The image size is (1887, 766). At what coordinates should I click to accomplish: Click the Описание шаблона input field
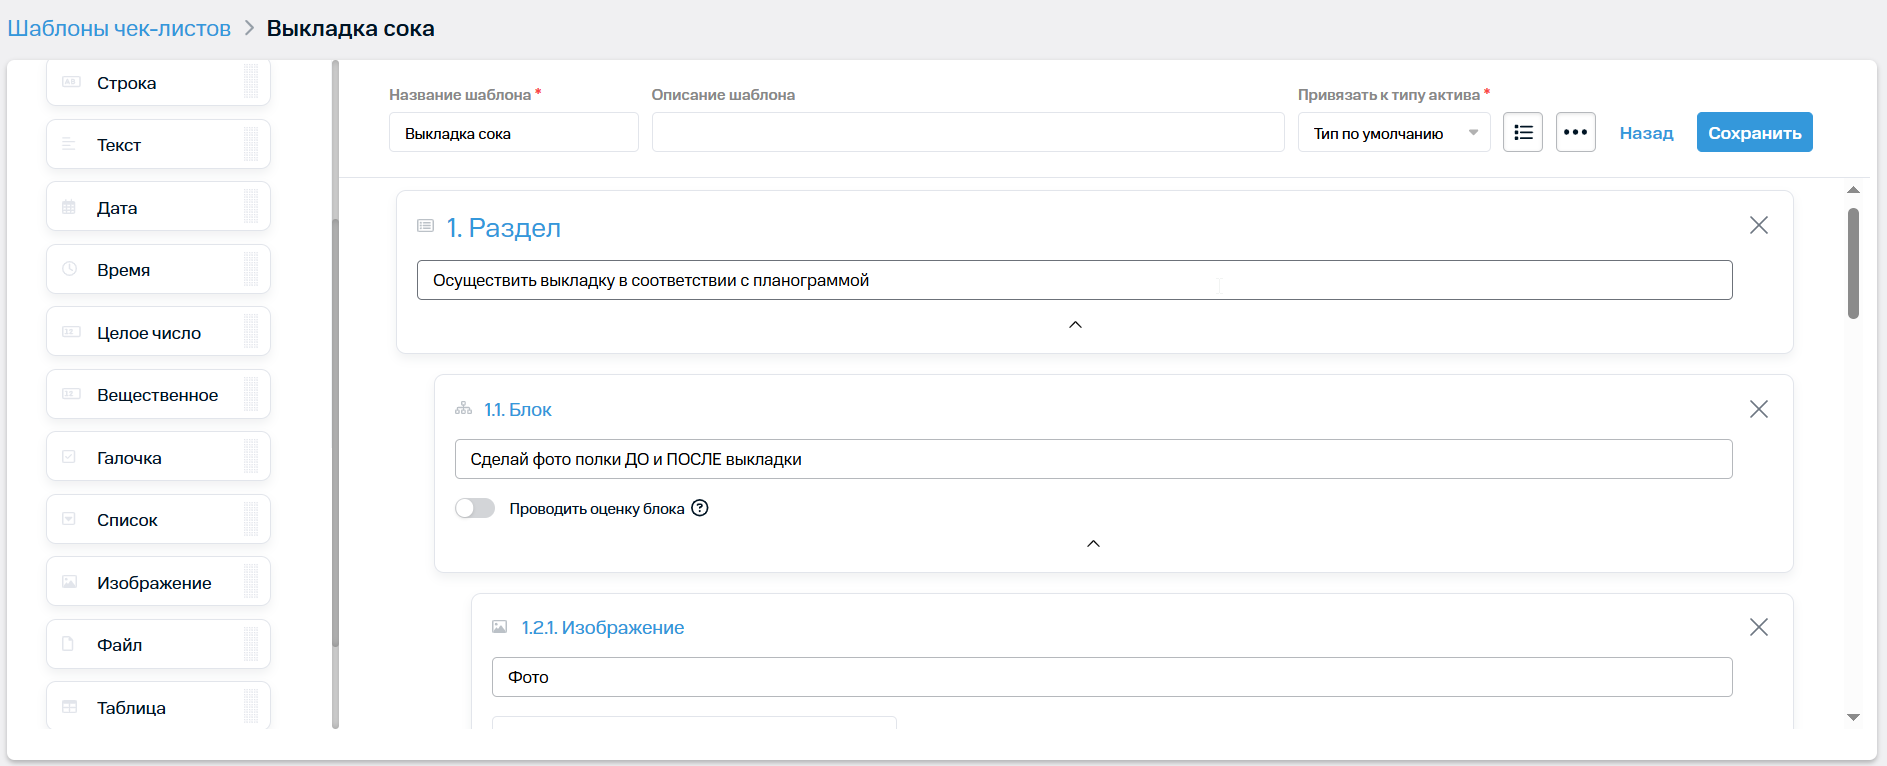[967, 132]
